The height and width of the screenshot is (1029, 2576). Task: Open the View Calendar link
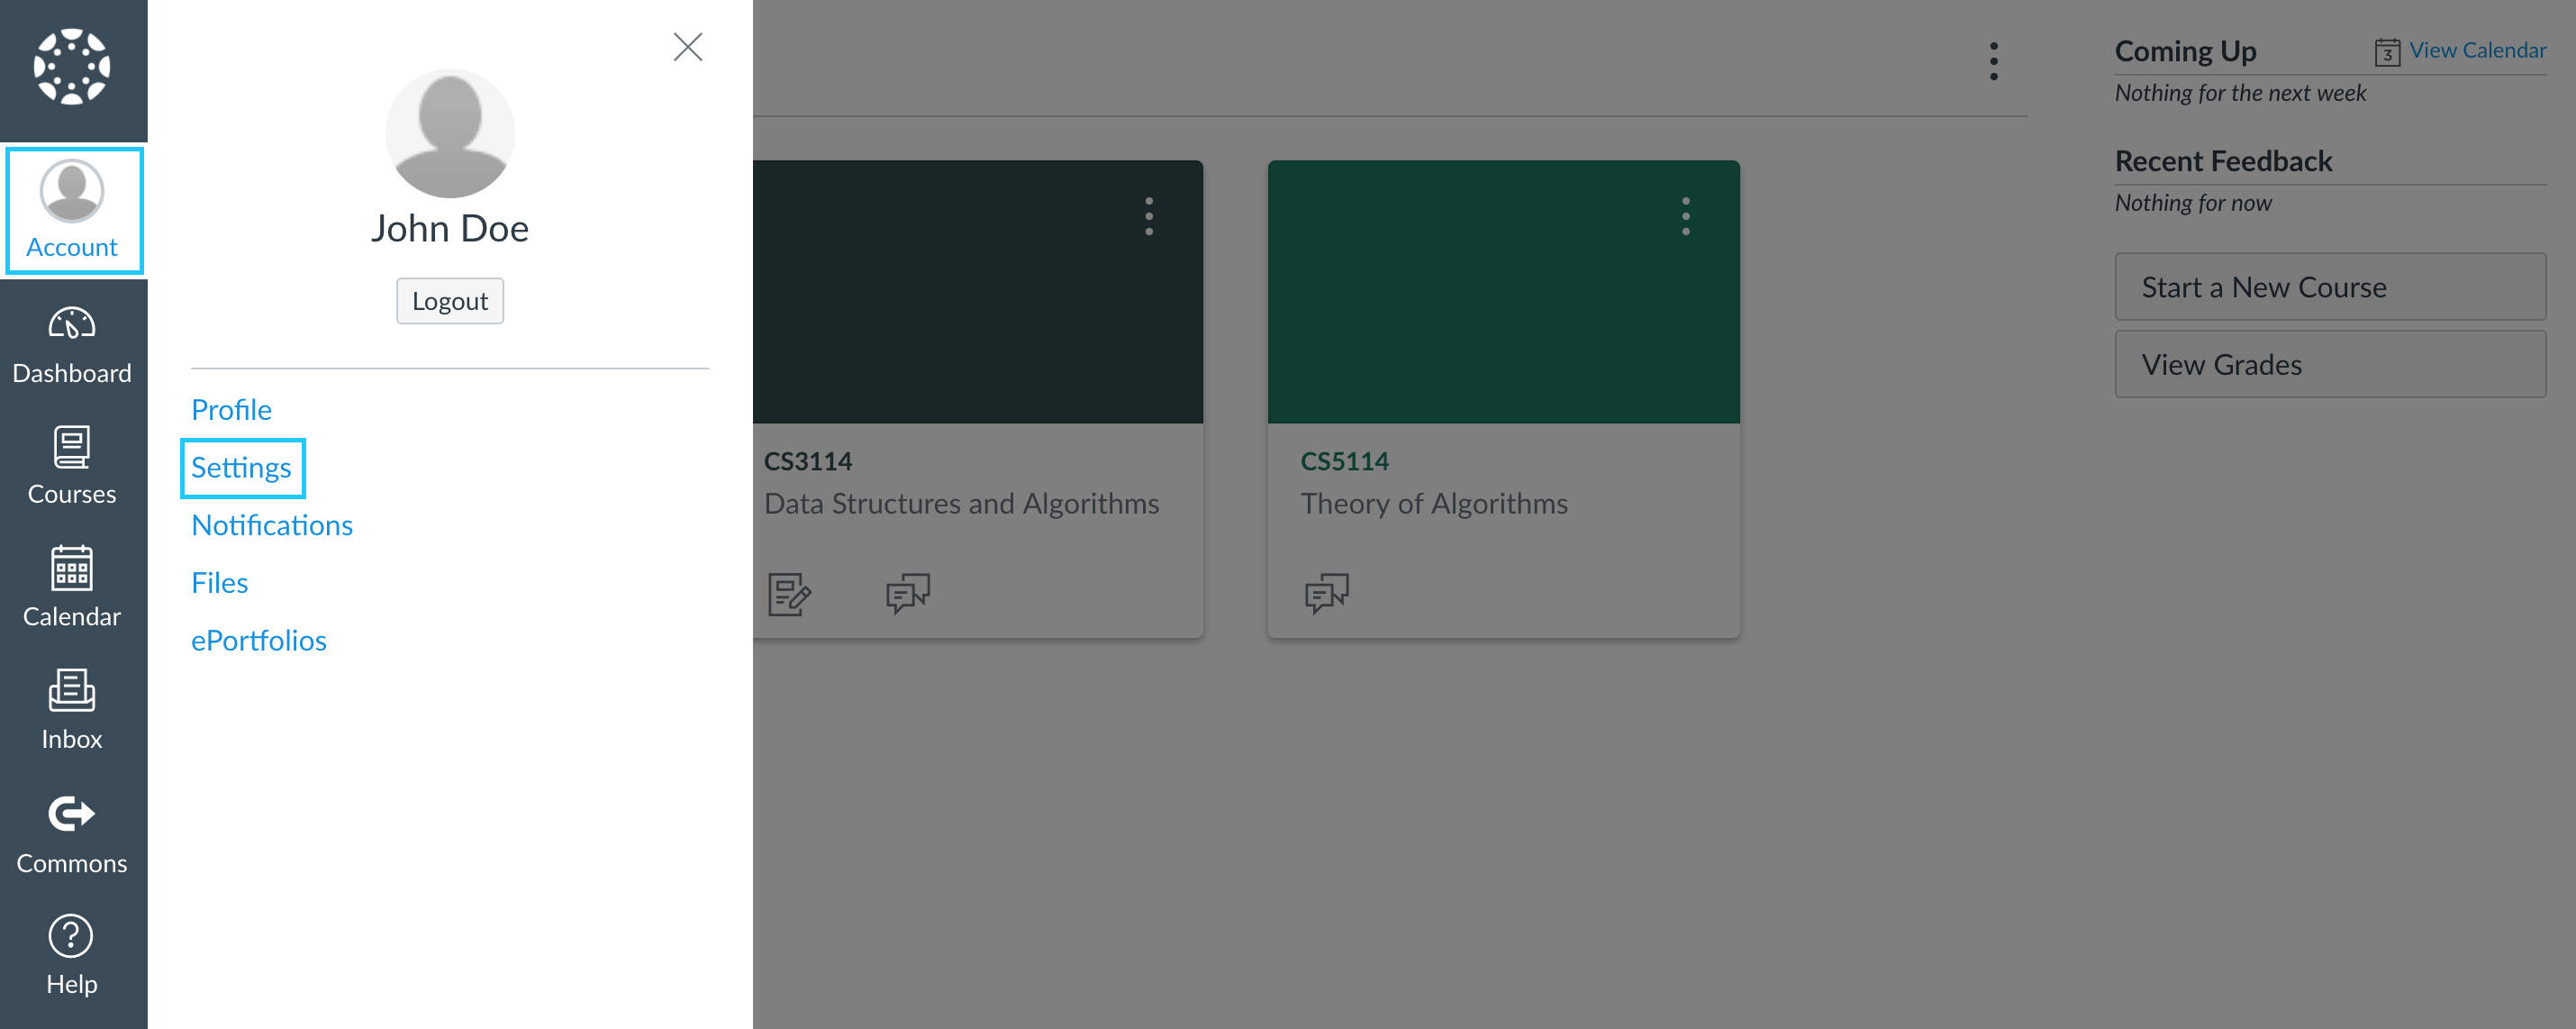pyautogui.click(x=2477, y=50)
